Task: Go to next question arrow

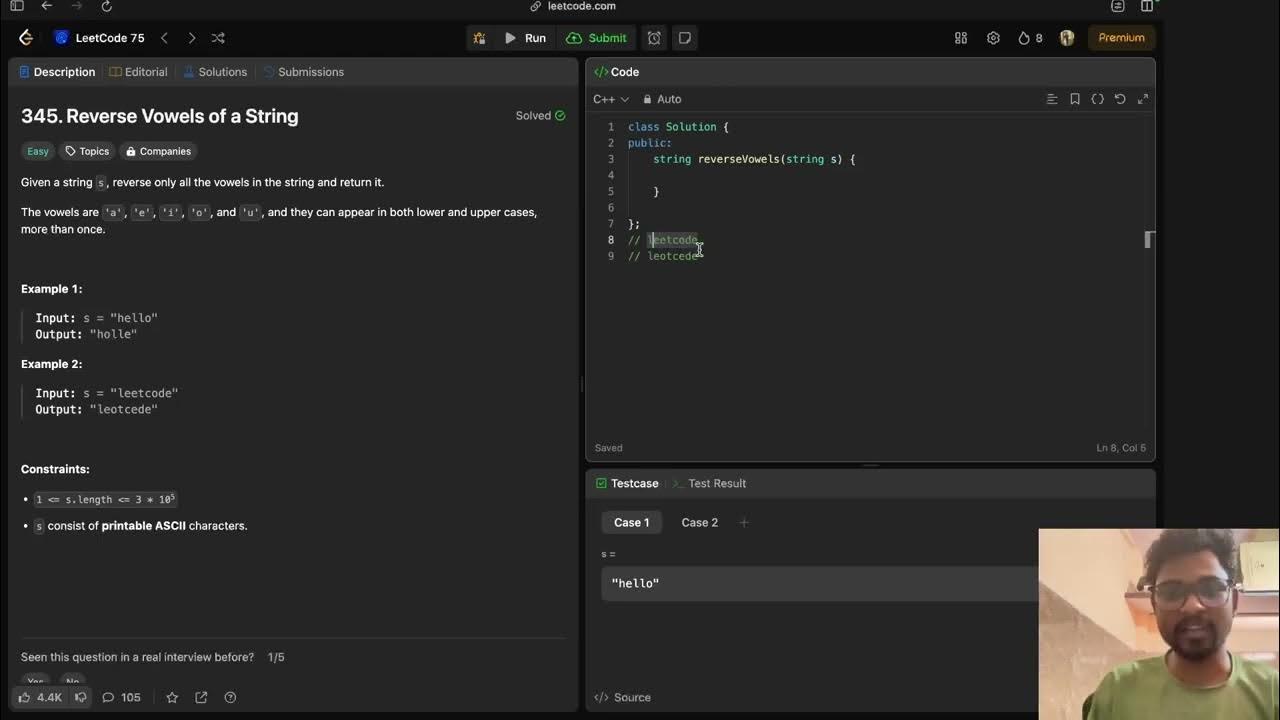Action: [x=192, y=38]
